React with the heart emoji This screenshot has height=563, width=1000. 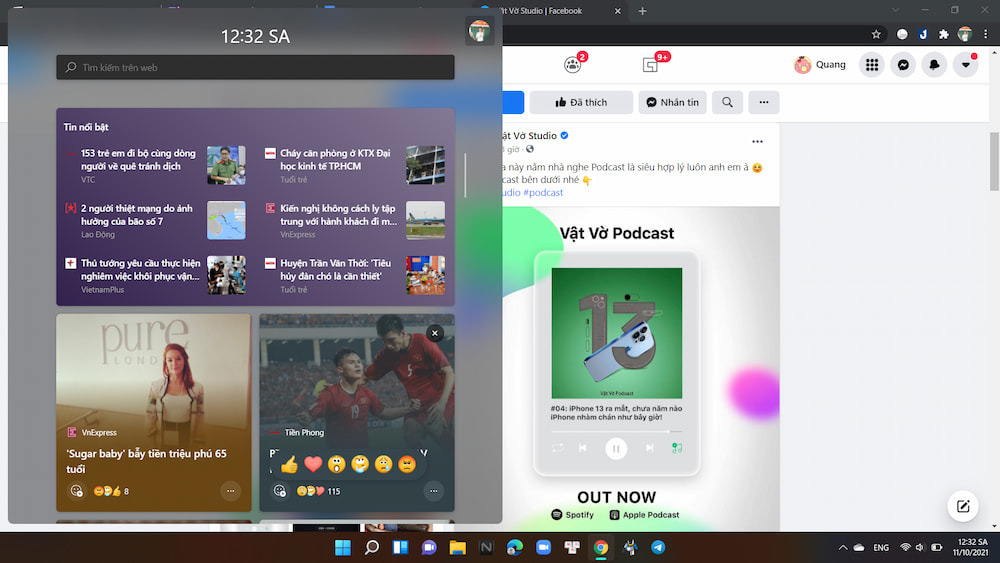313,464
